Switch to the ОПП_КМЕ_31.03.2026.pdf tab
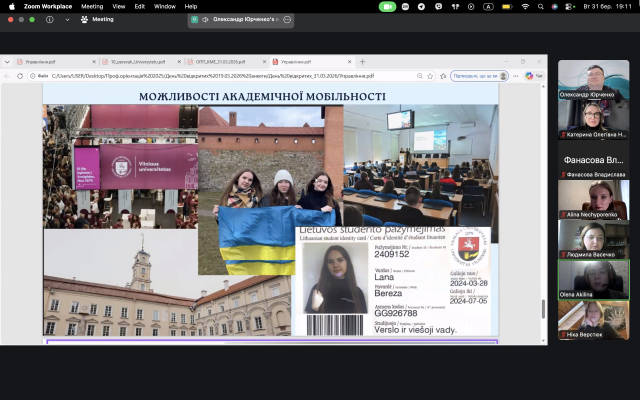The height and width of the screenshot is (400, 640). pyautogui.click(x=222, y=61)
